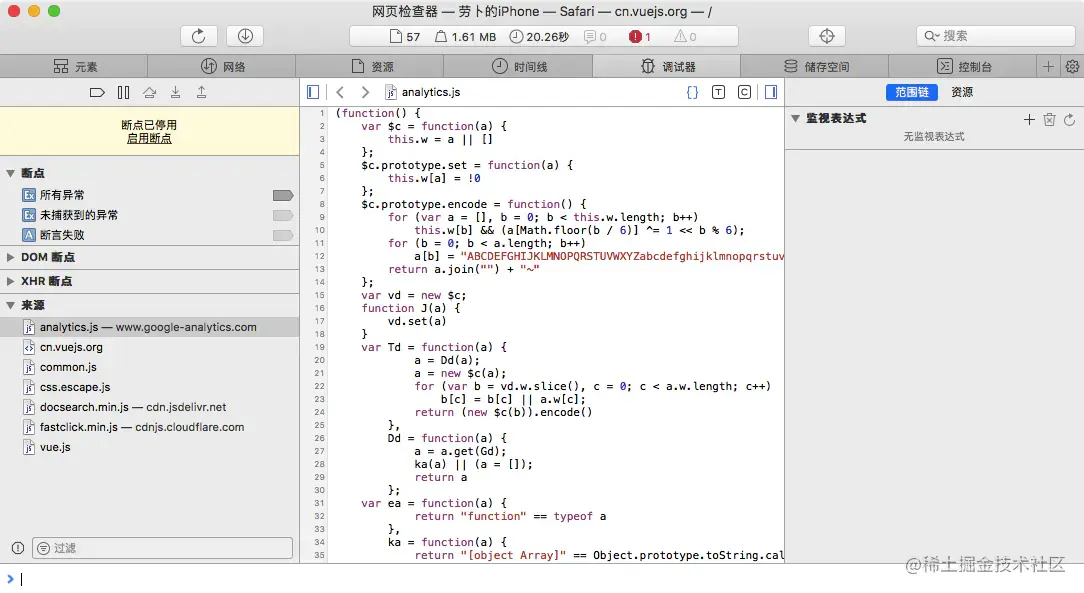The image size is (1084, 593).
Task: Select fastclick.min.js source file
Action: point(149,427)
